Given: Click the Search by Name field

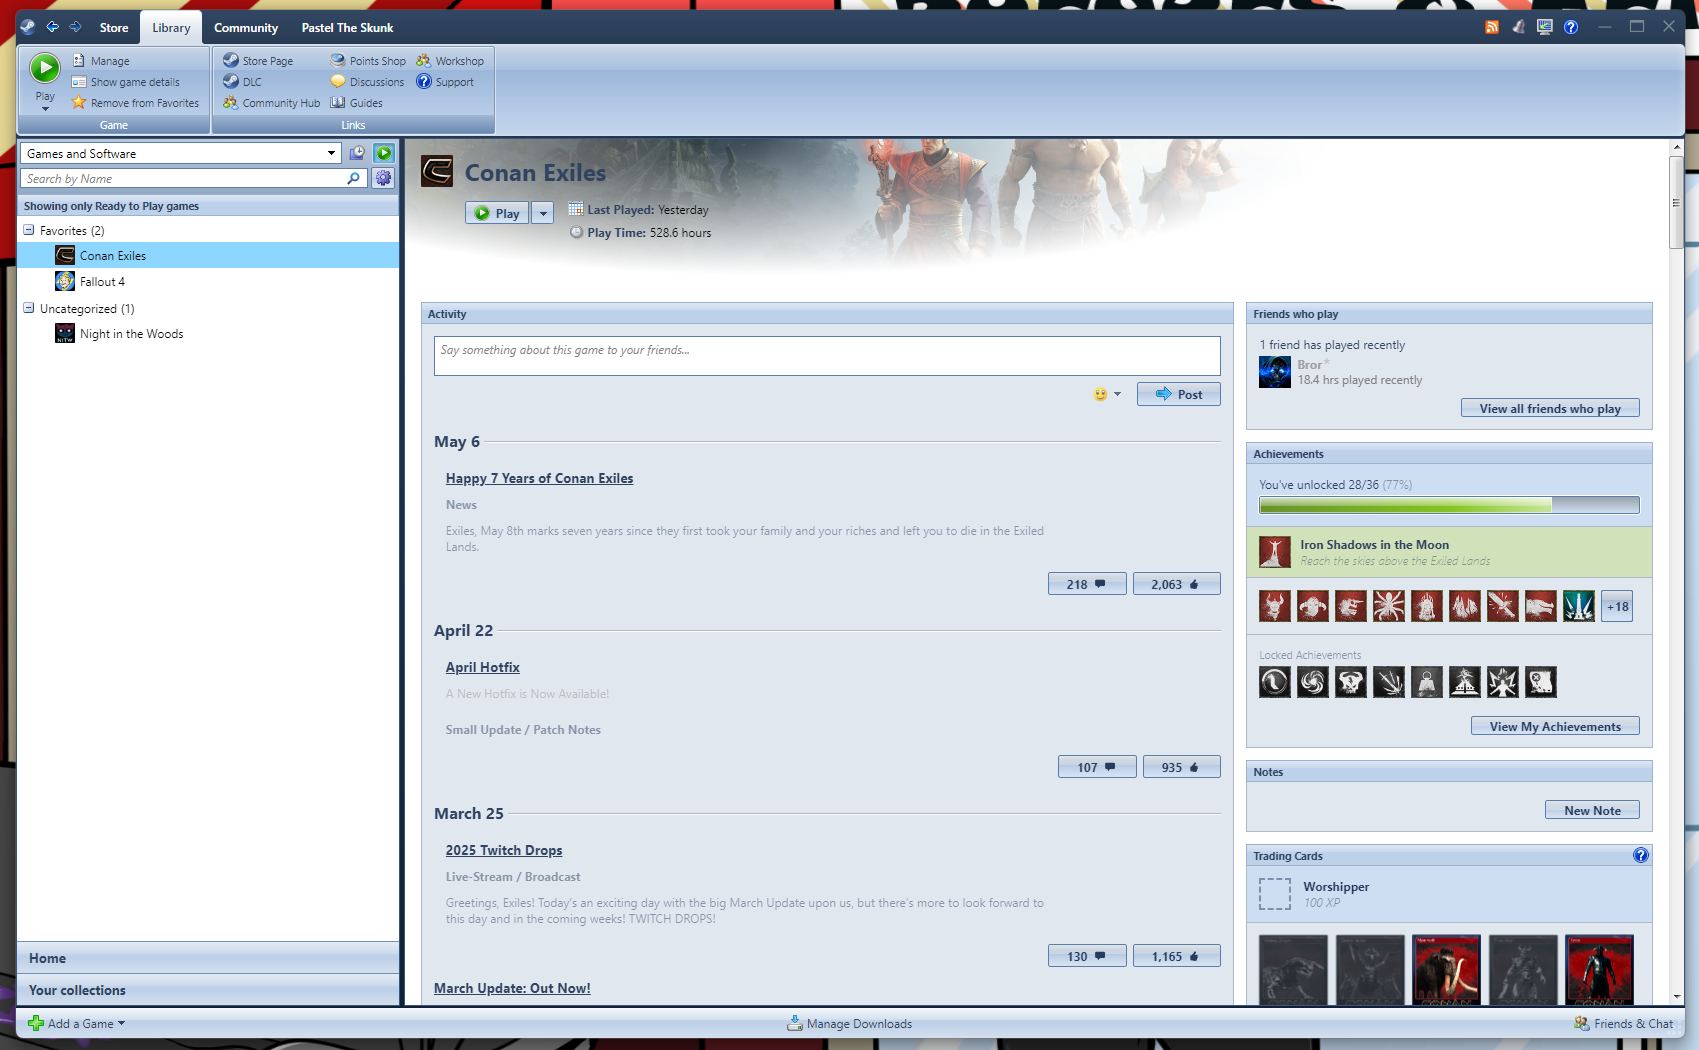Looking at the screenshot, I should point(193,178).
